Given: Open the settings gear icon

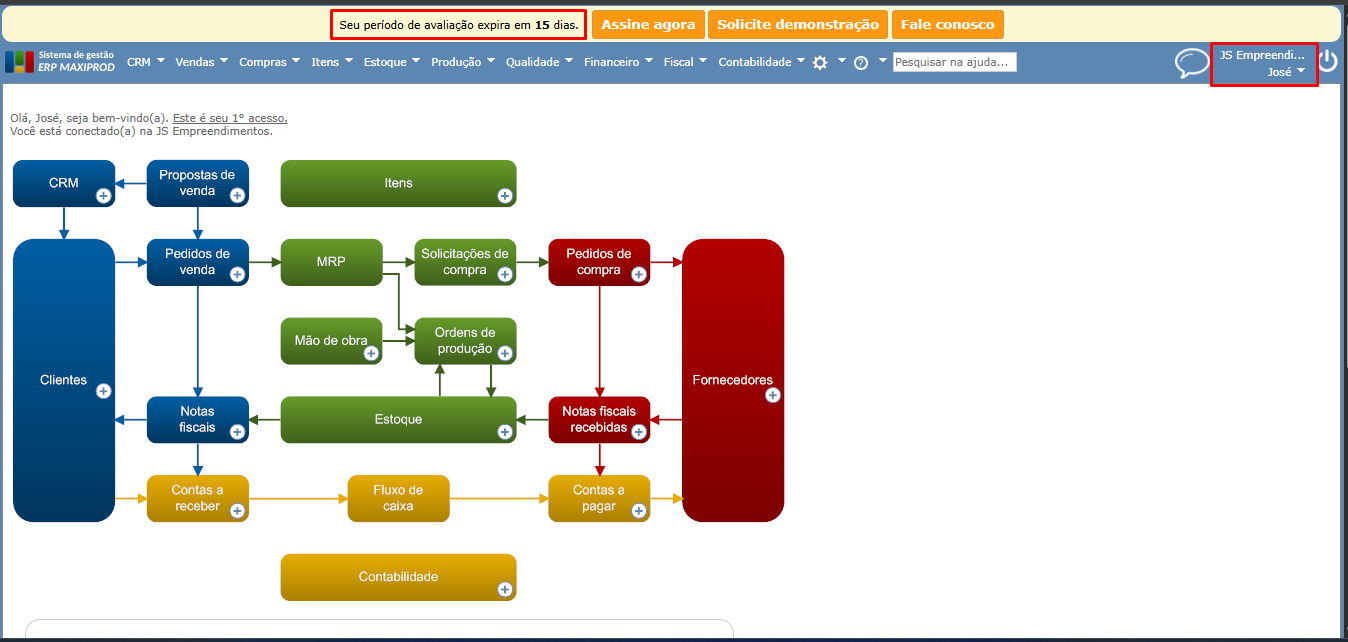Looking at the screenshot, I should tap(820, 62).
